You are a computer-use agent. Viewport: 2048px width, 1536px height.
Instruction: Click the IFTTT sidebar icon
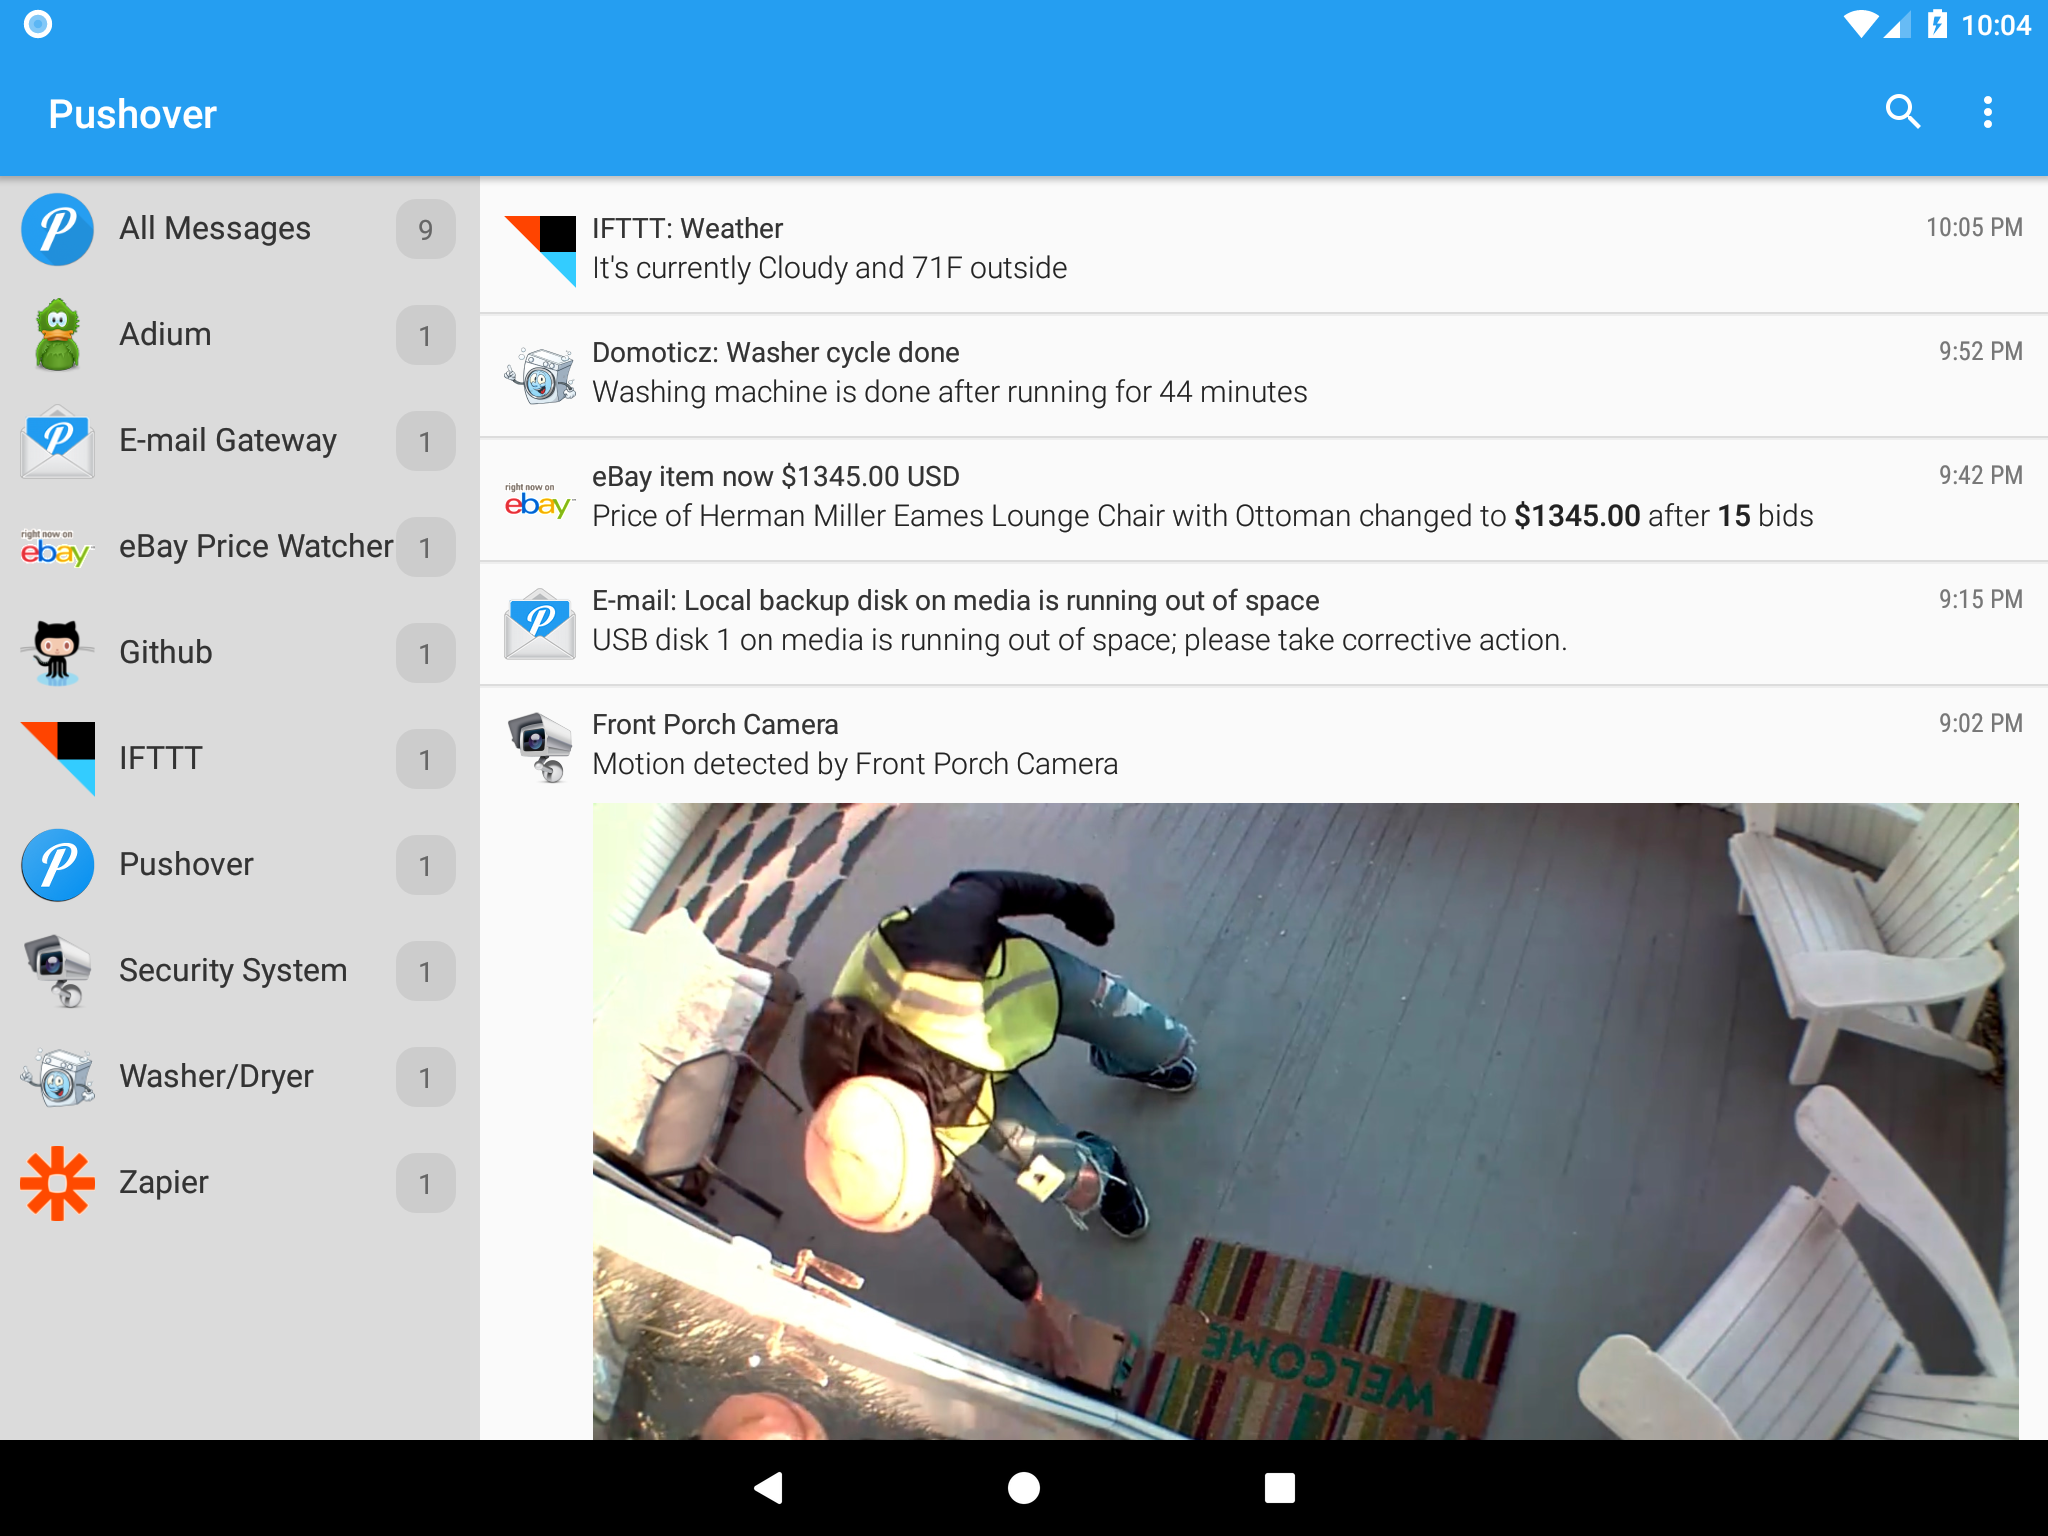coord(57,758)
